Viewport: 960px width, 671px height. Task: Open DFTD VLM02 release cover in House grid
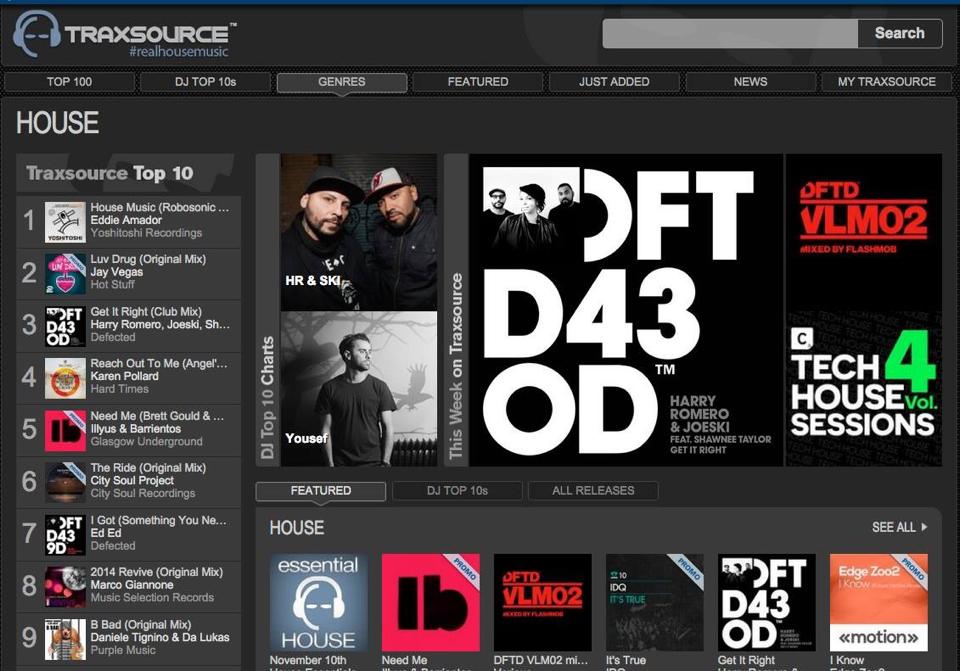[x=542, y=603]
